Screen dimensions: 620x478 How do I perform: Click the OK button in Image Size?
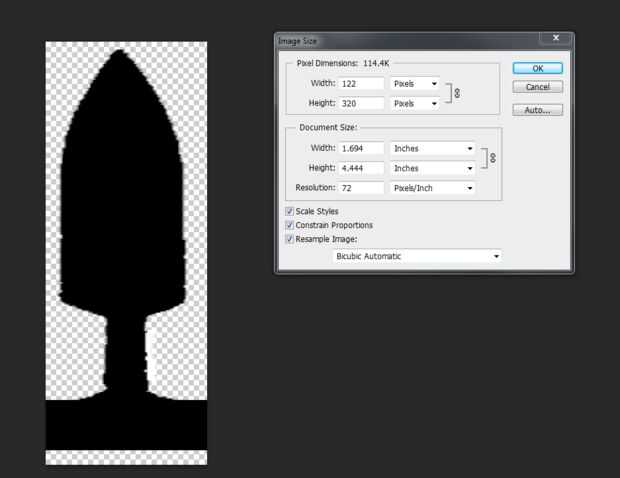pyautogui.click(x=537, y=68)
